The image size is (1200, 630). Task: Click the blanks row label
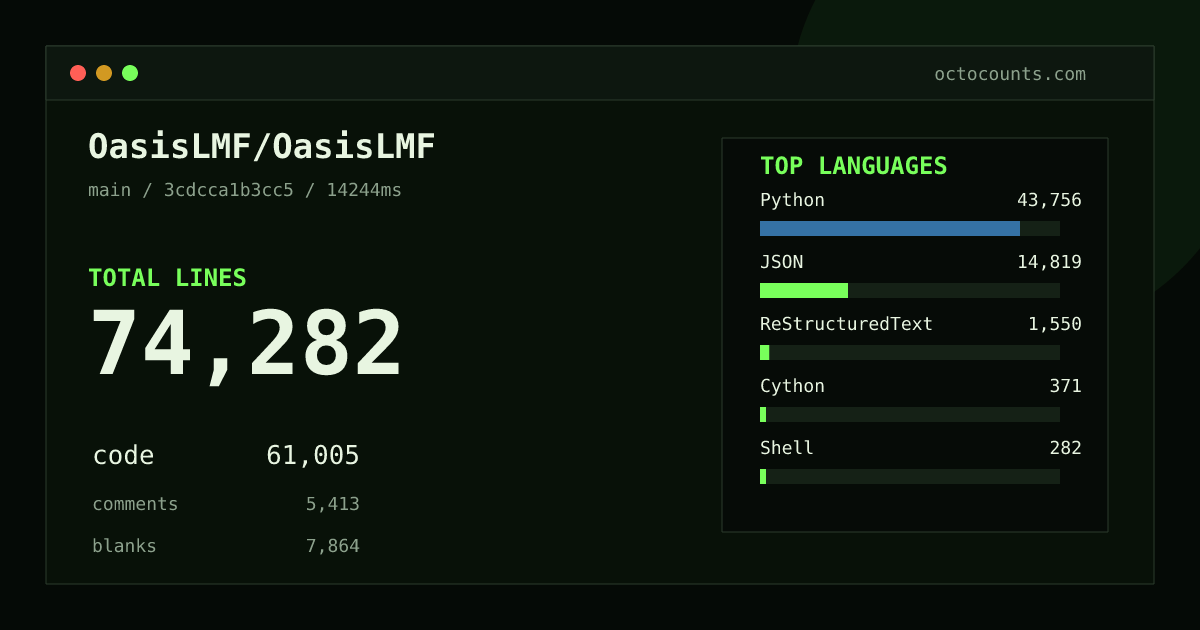124,546
